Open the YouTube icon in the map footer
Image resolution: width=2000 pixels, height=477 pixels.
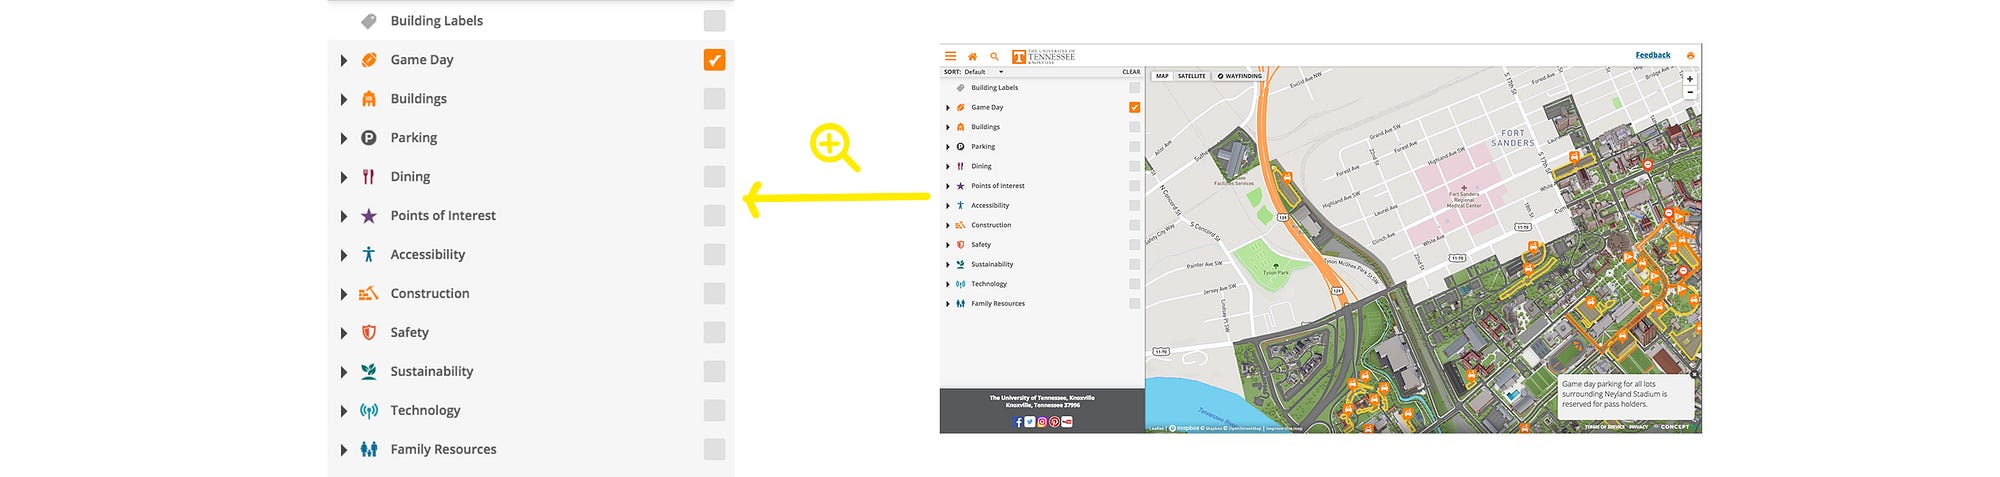[x=1067, y=422]
